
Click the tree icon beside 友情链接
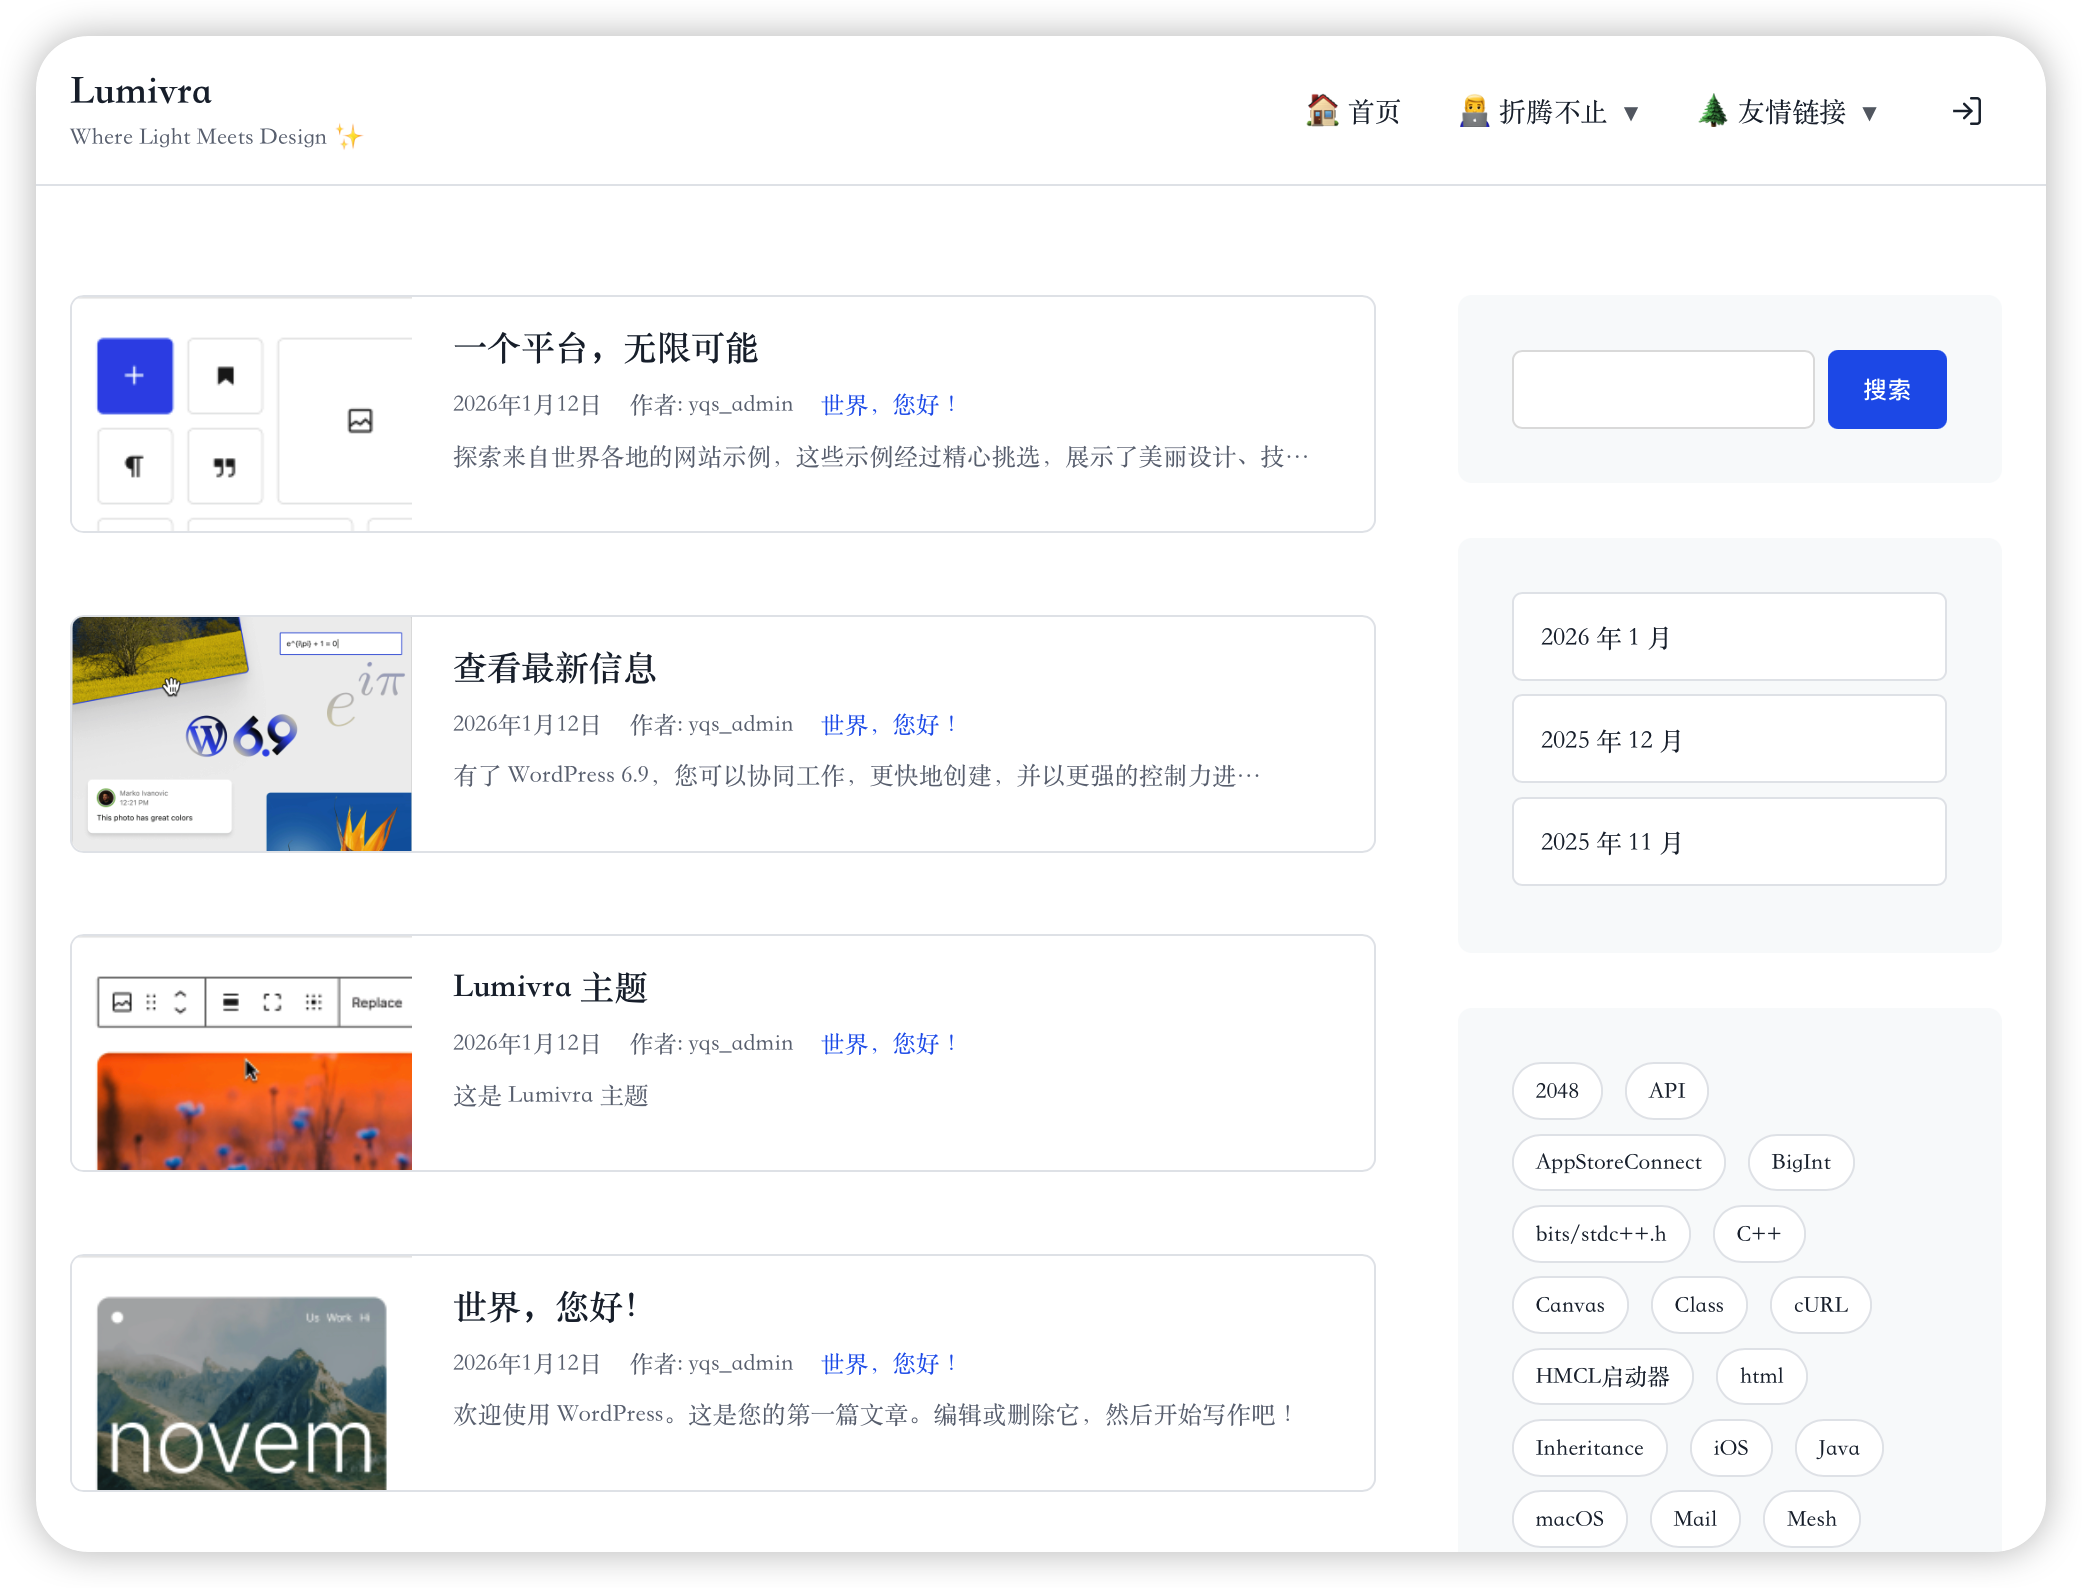point(1713,111)
